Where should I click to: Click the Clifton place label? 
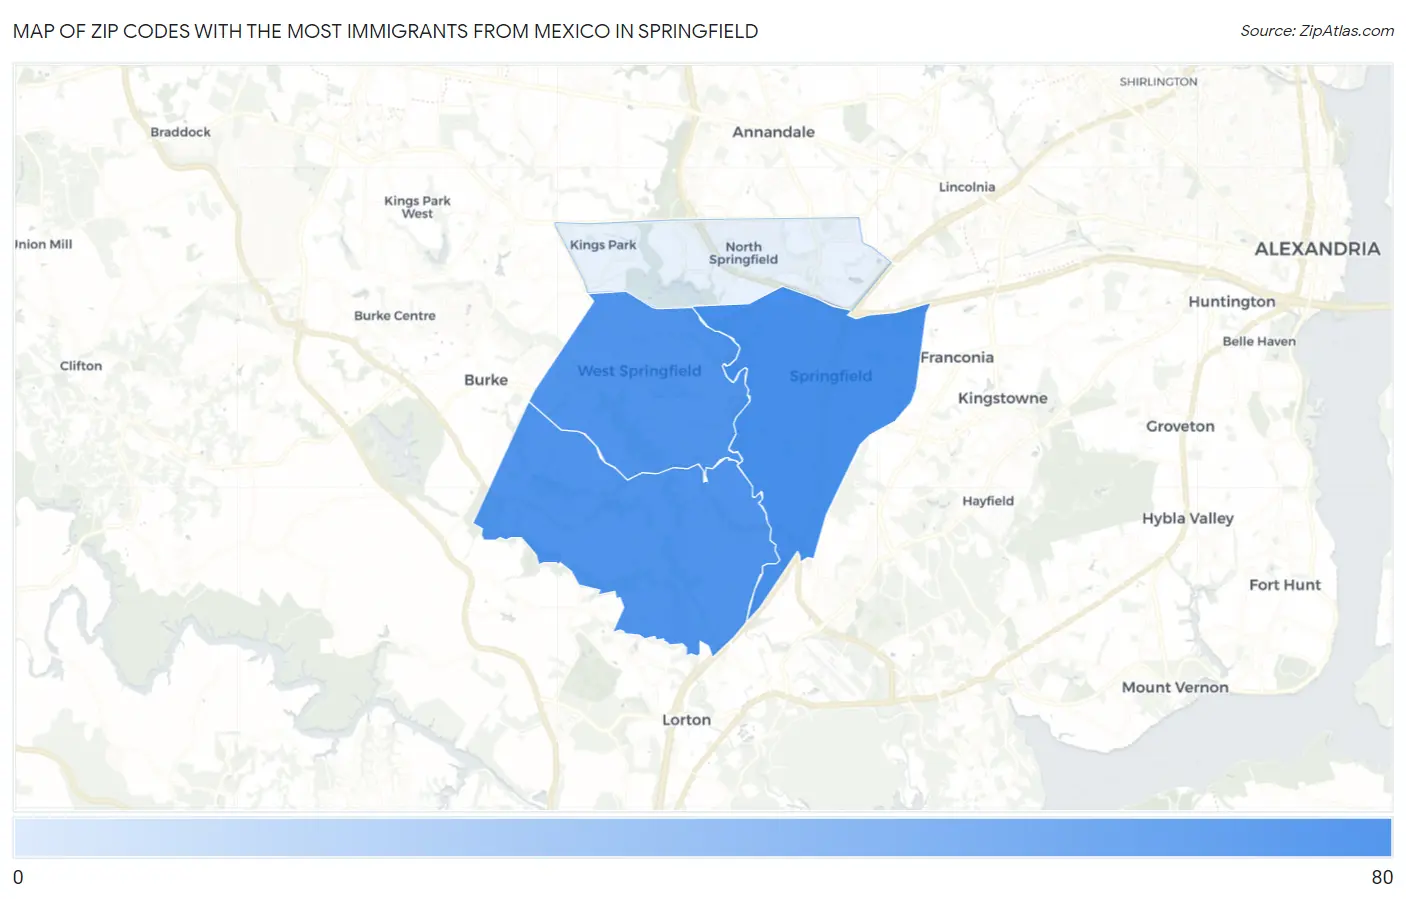coord(81,366)
